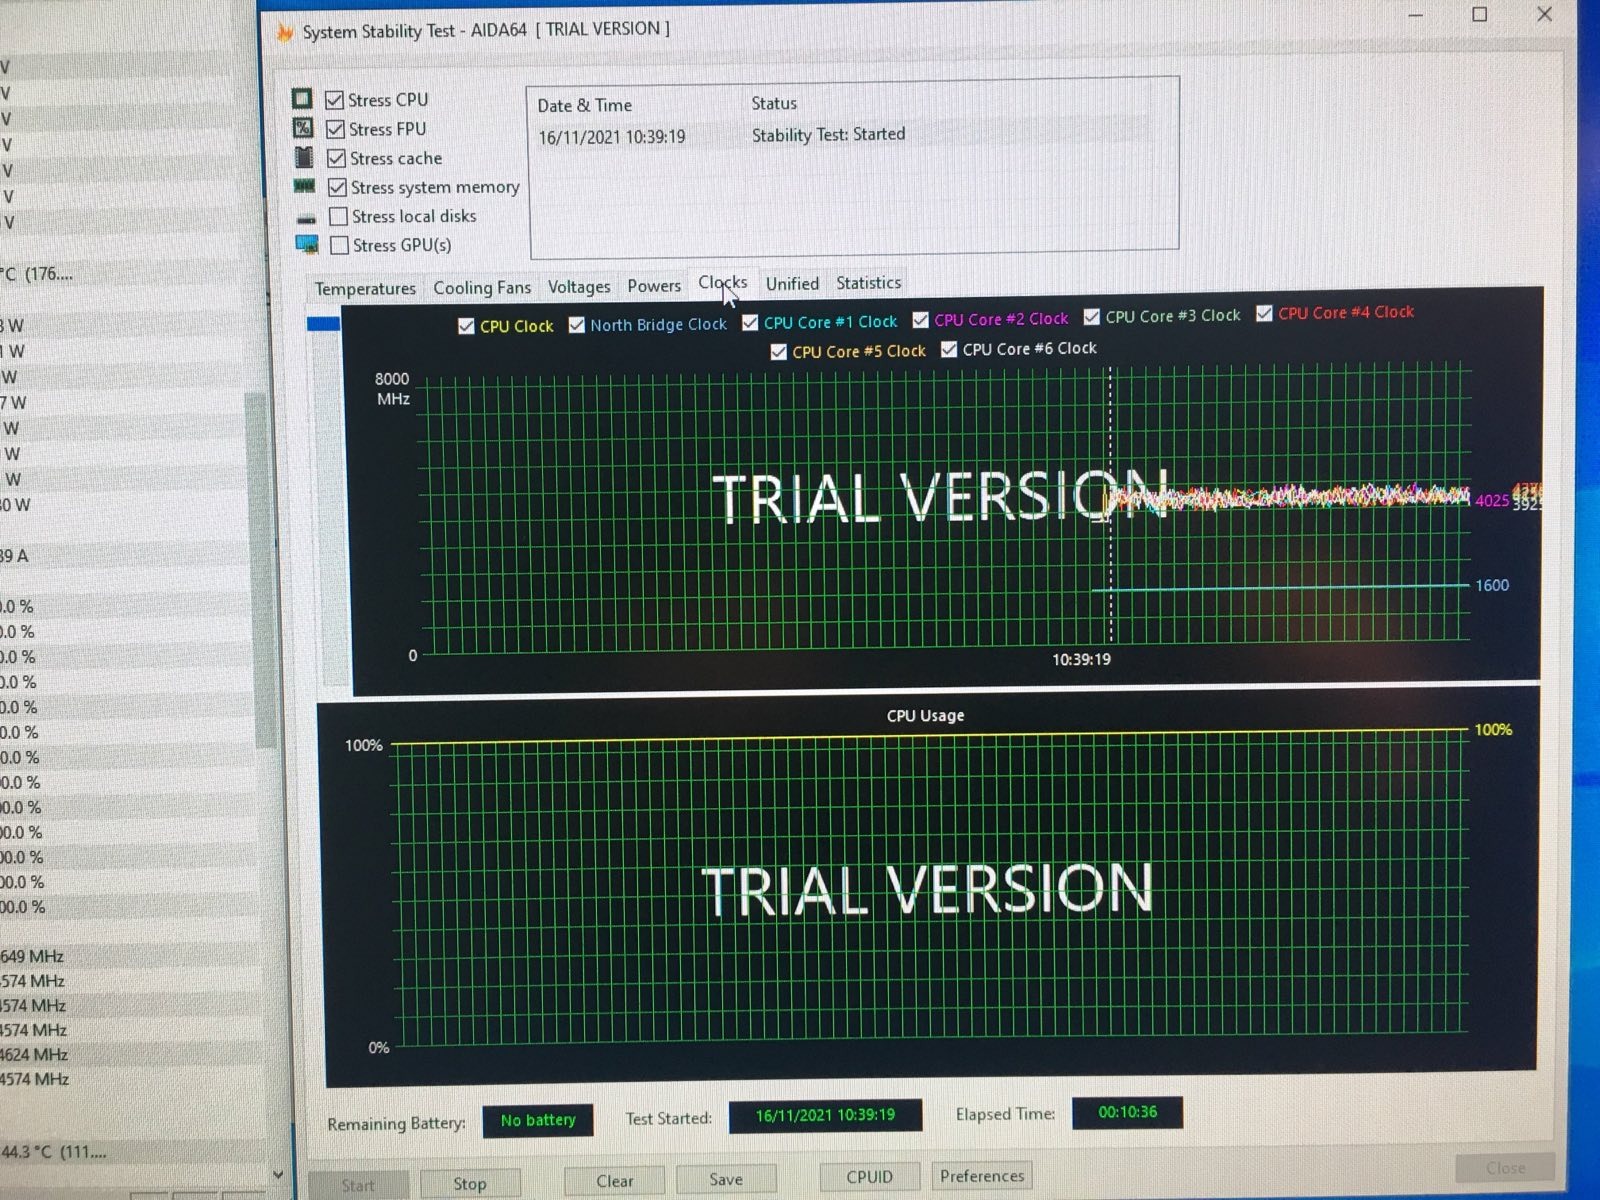Switch to the Unified tab
Image resolution: width=1600 pixels, height=1200 pixels.
click(792, 284)
